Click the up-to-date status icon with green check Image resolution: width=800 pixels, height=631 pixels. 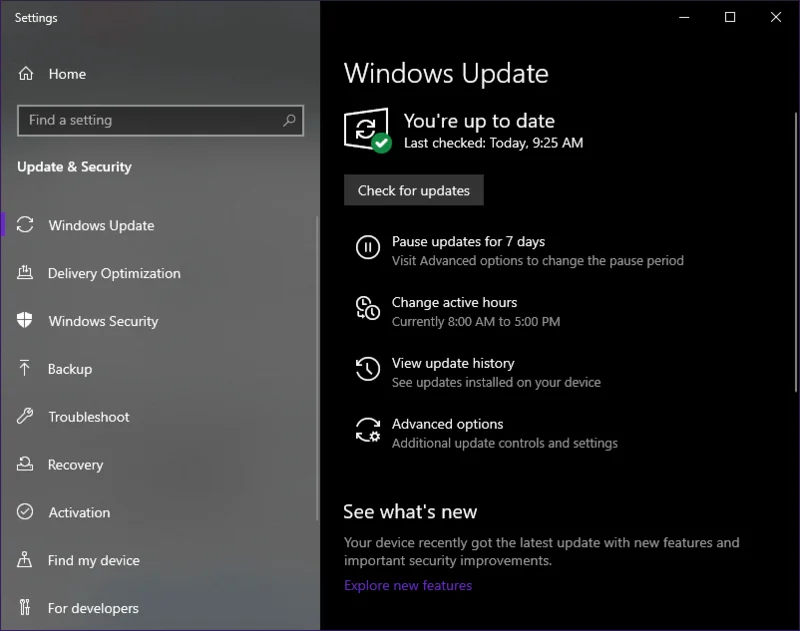(x=367, y=130)
